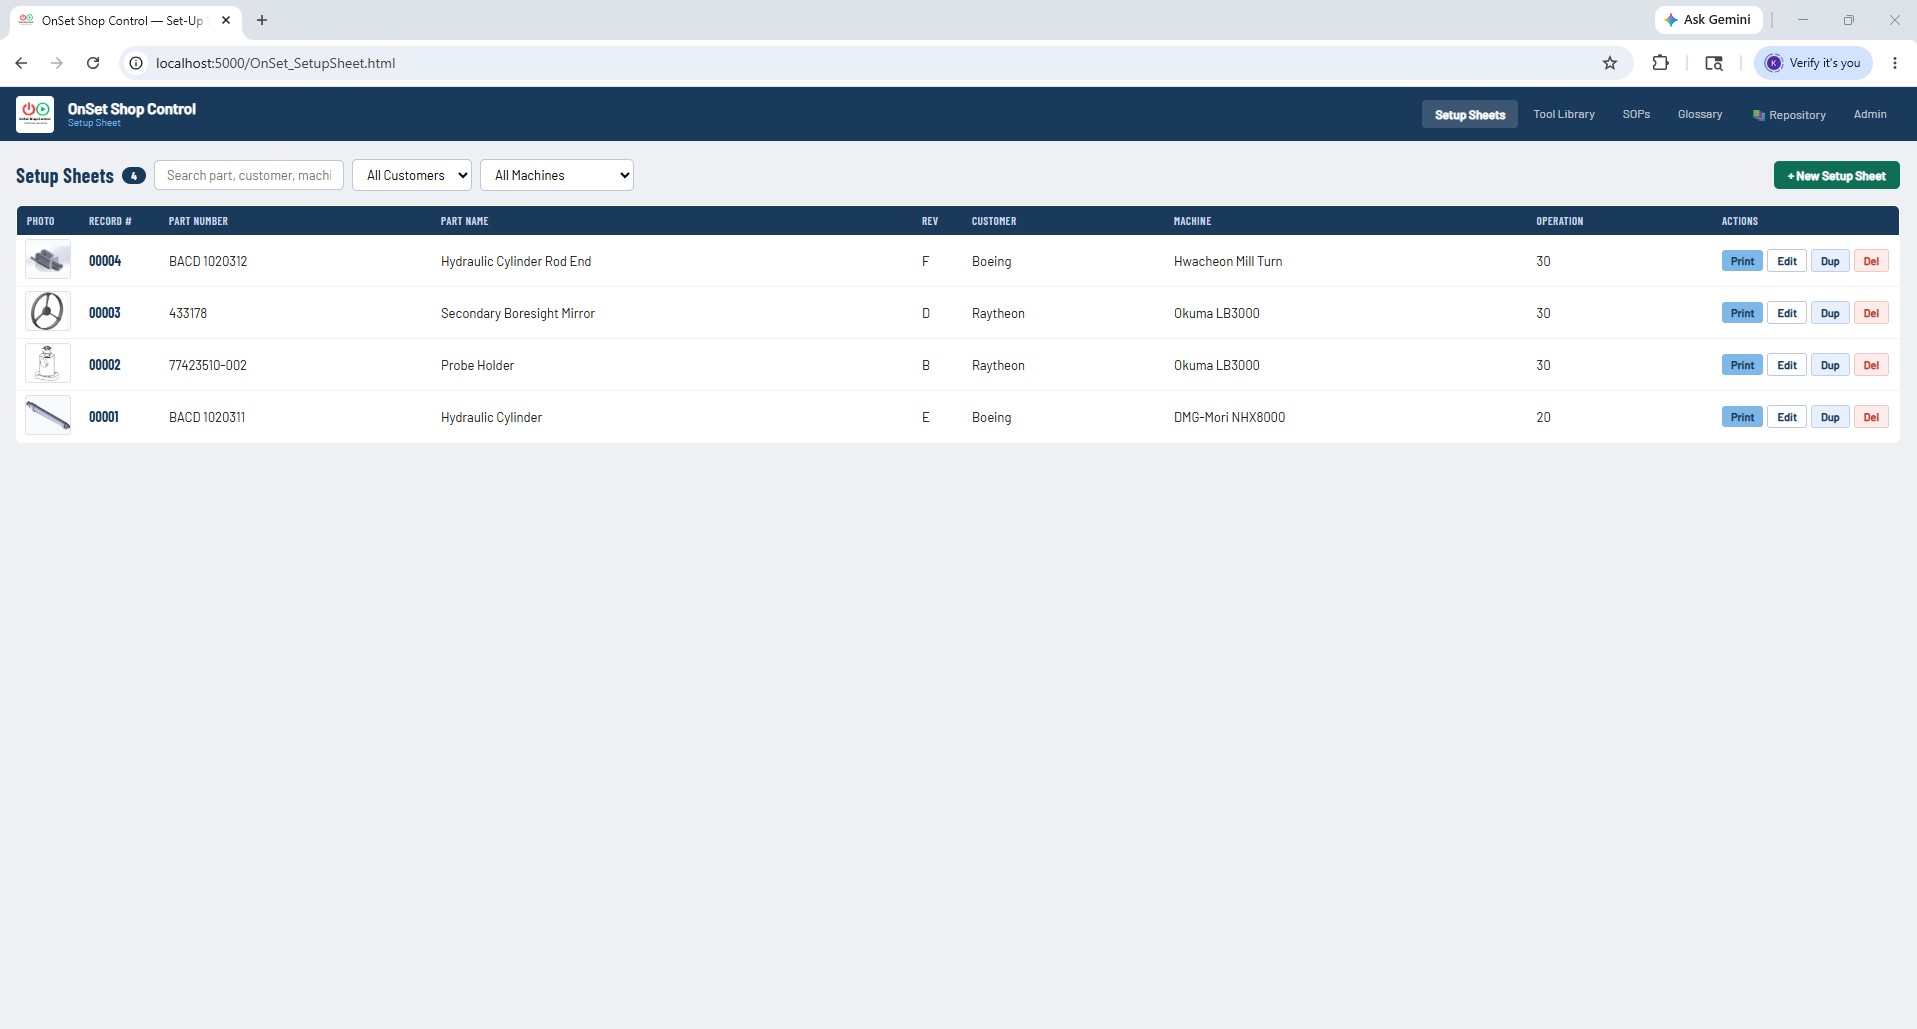Delete the Probe Holder record
This screenshot has width=1917, height=1029.
coord(1871,365)
